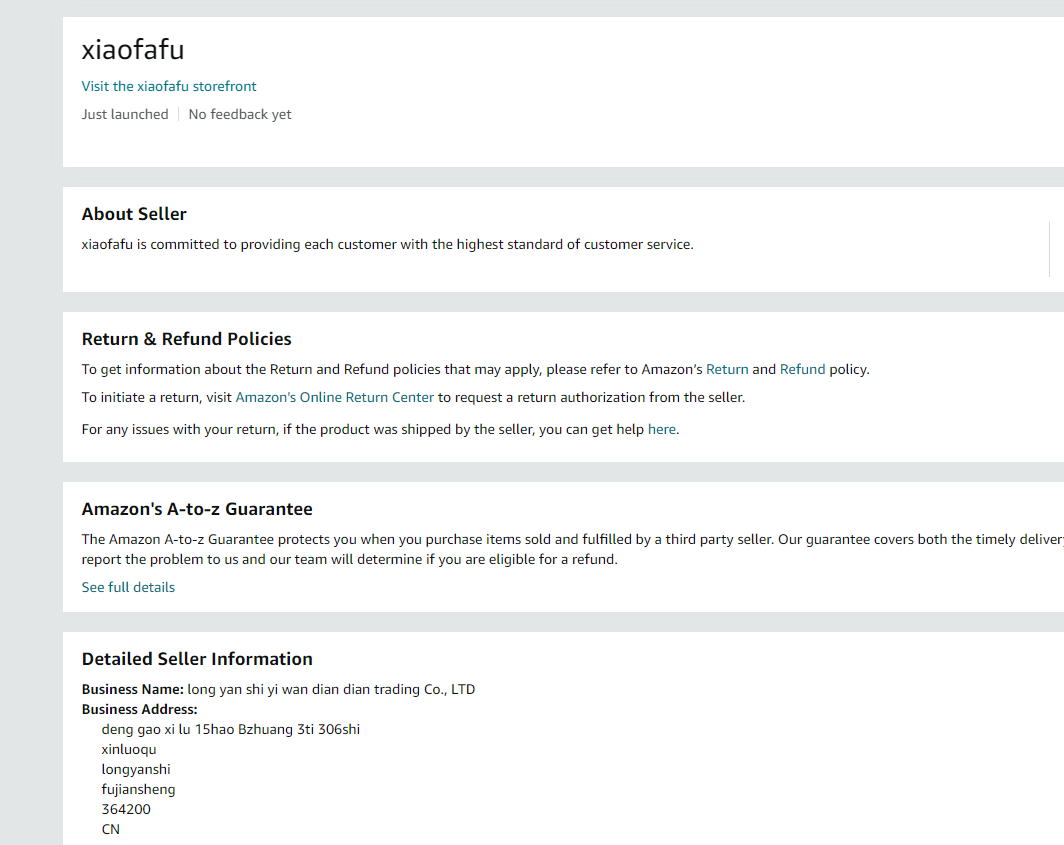Click the xinluoqu district line
This screenshot has height=845, width=1064.
coord(129,749)
